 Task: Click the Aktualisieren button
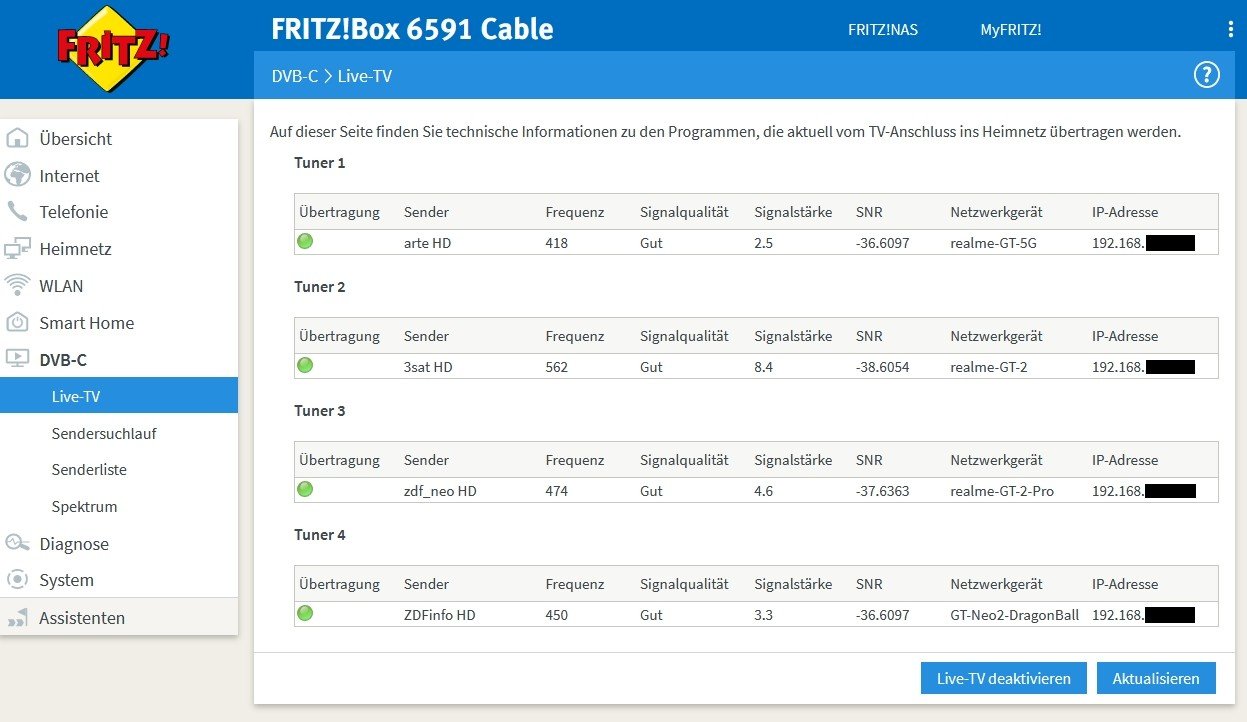[x=1156, y=678]
